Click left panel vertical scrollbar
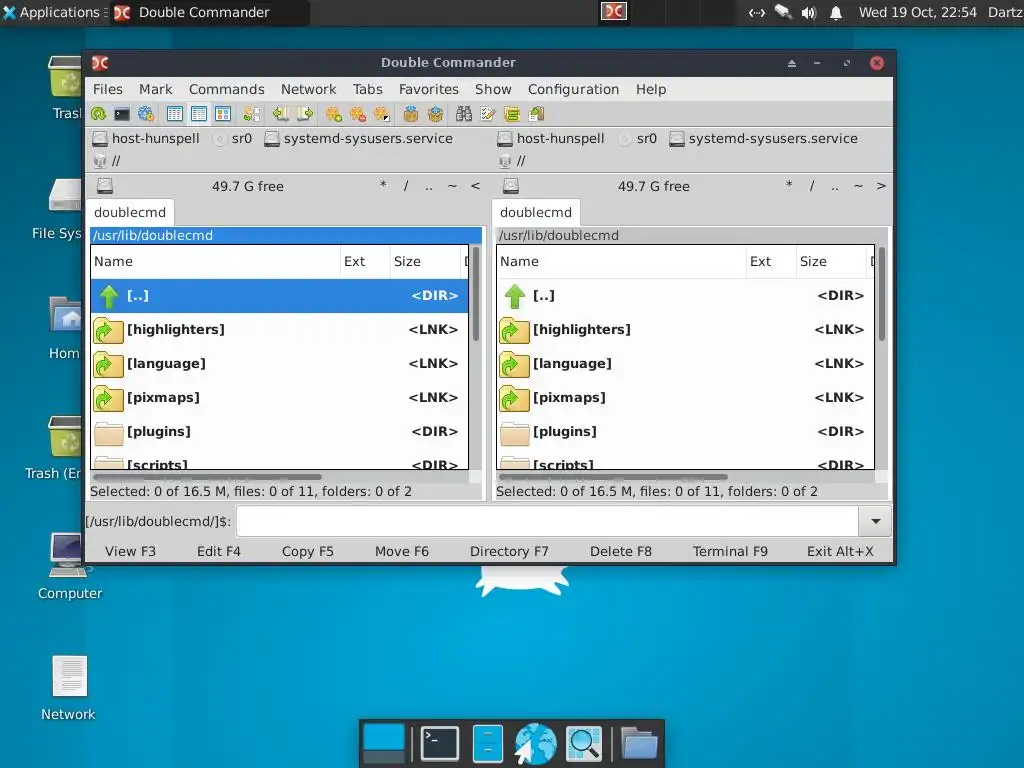The height and width of the screenshot is (768, 1024). tap(476, 294)
